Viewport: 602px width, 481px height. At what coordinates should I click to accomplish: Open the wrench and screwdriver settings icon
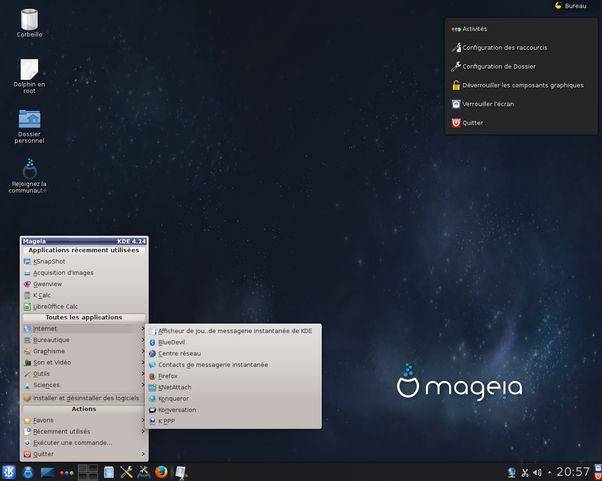coord(126,472)
